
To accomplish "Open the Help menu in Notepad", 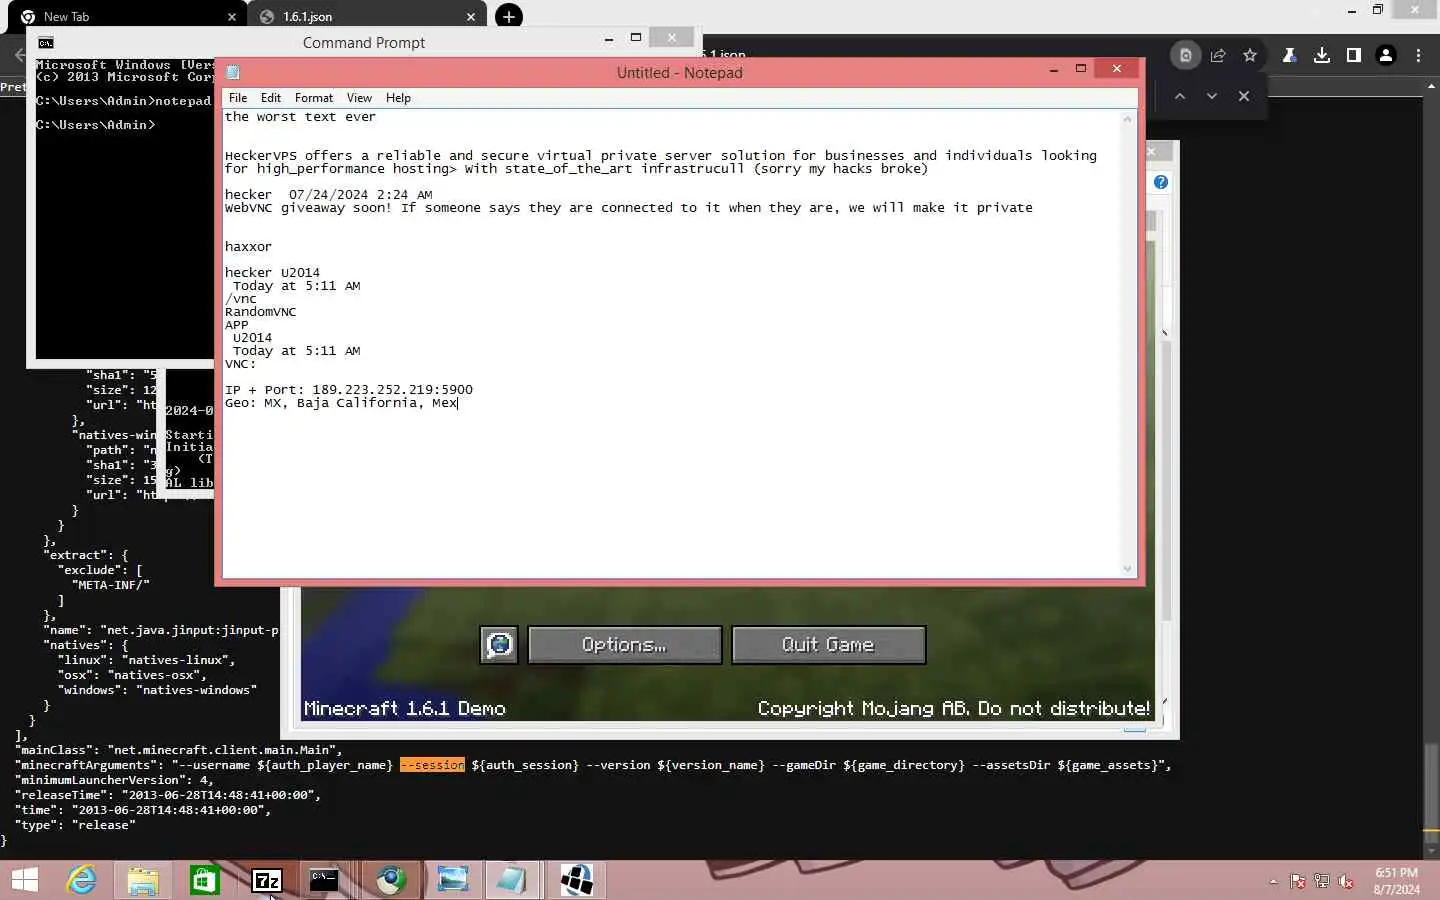I will (398, 98).
